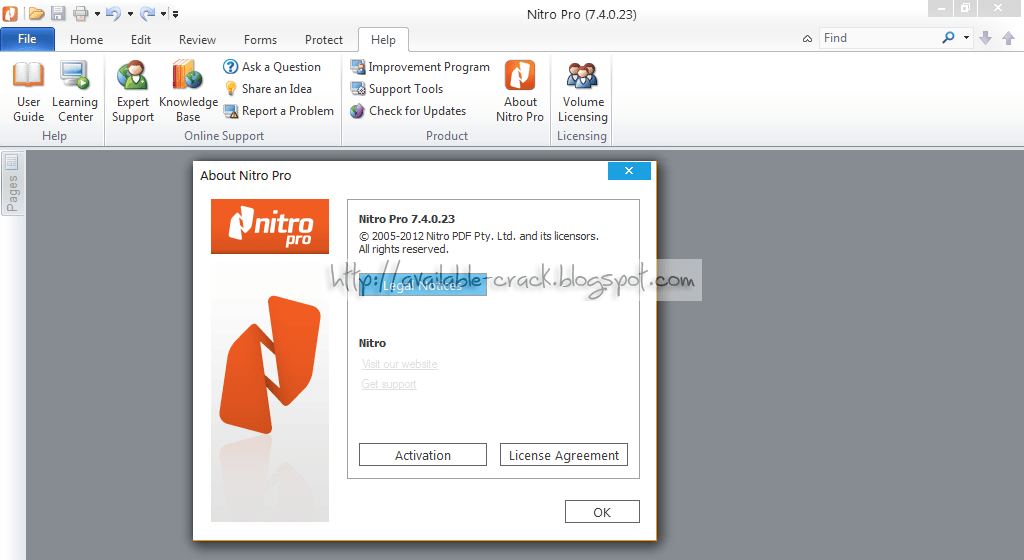This screenshot has width=1024, height=560.
Task: Launch Expert Support
Action: 133,91
